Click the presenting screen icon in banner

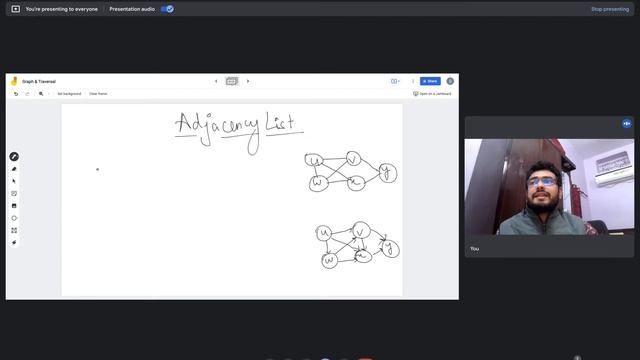(x=16, y=9)
